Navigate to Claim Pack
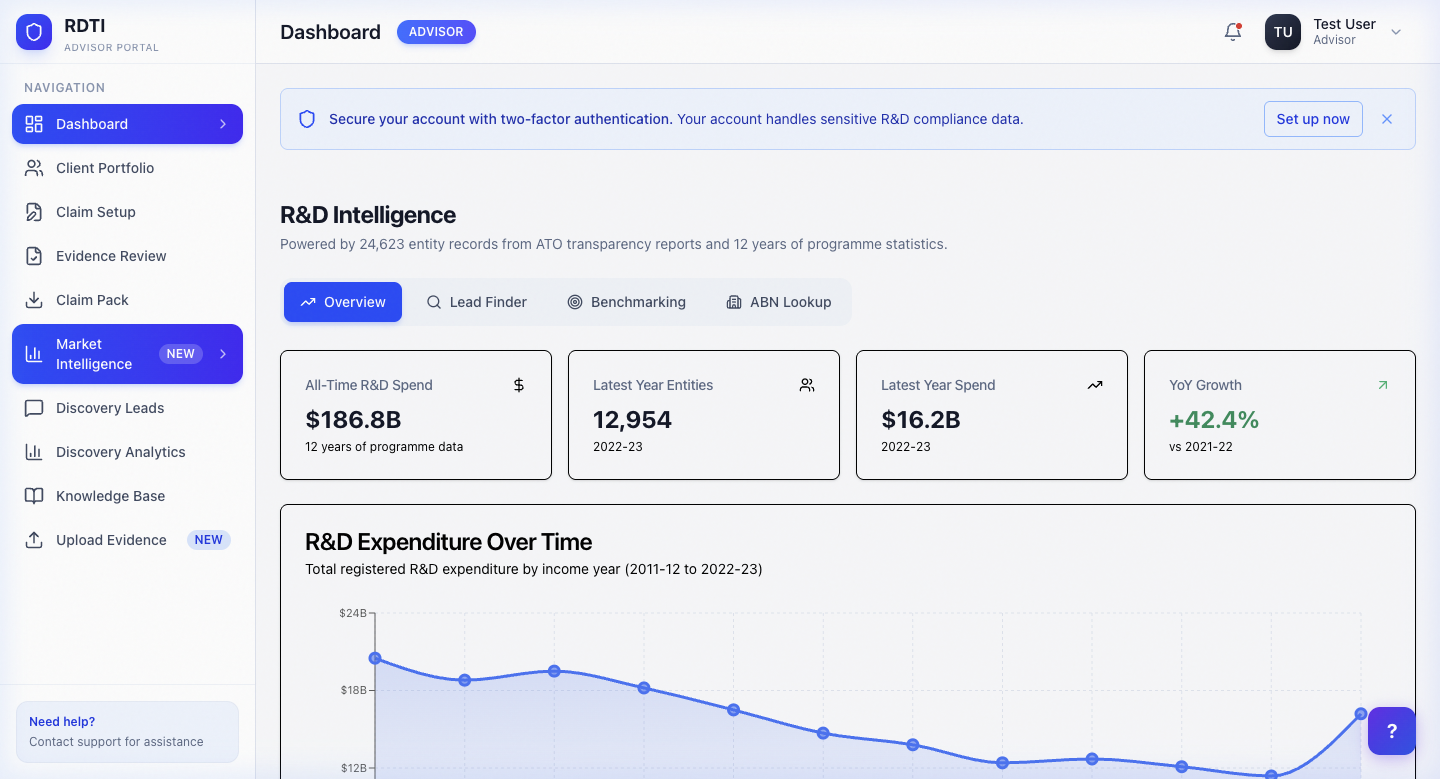Viewport: 1440px width, 779px height. tap(127, 300)
